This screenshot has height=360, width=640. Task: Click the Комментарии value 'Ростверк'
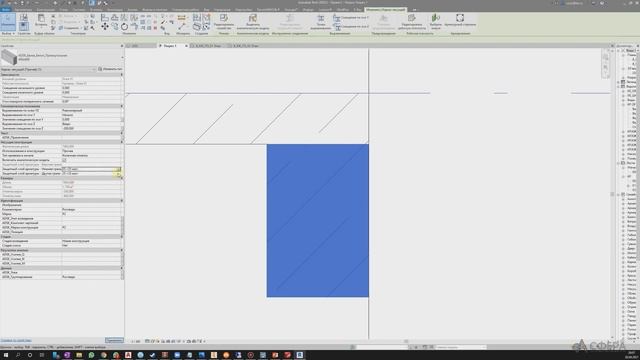coord(69,209)
